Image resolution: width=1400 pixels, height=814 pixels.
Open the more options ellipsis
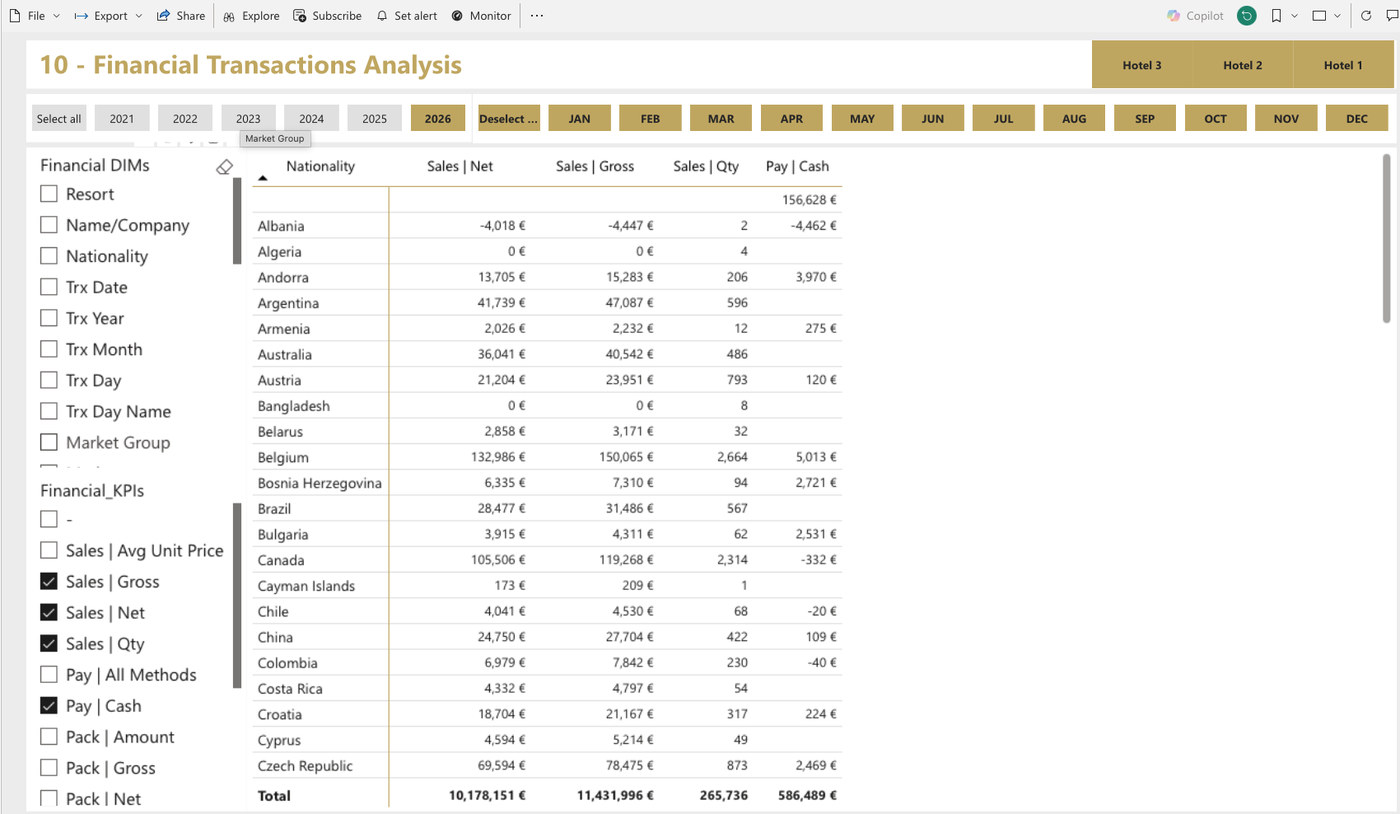pos(537,16)
